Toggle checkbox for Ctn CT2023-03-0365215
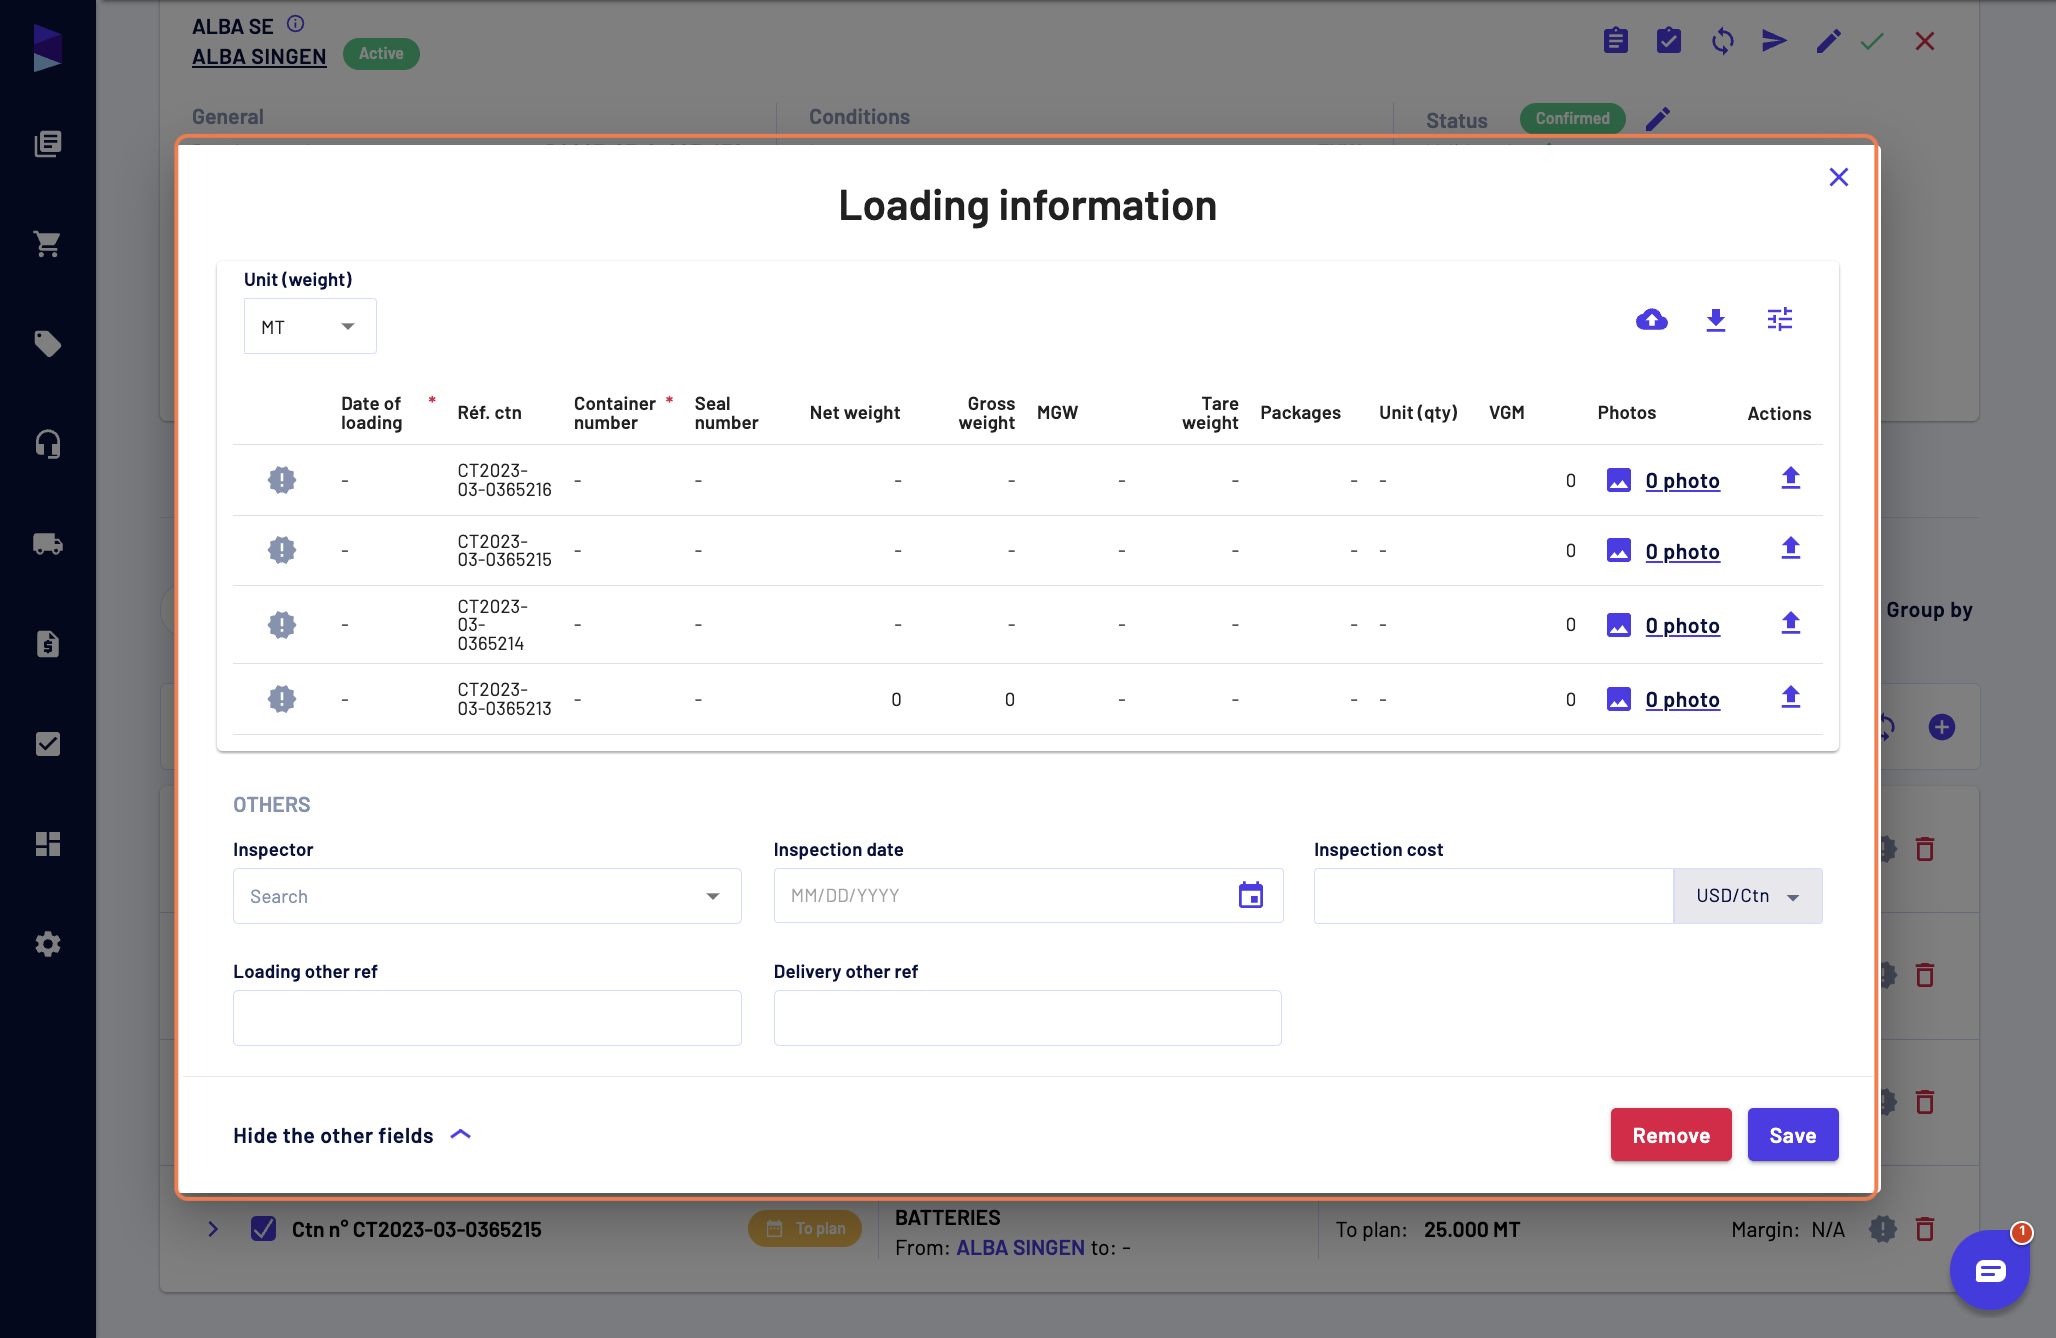Screen dimensions: 2056x1338 (x=263, y=1229)
